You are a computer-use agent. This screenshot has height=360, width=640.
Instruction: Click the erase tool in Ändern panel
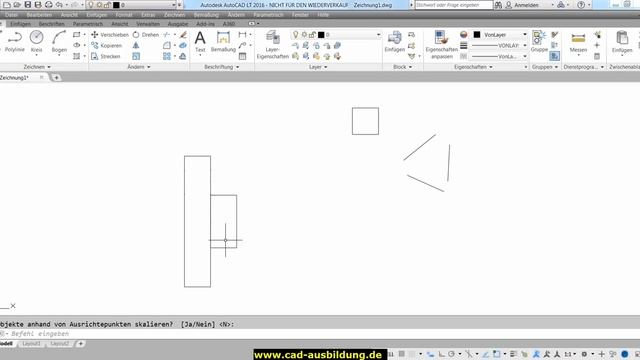click(183, 35)
